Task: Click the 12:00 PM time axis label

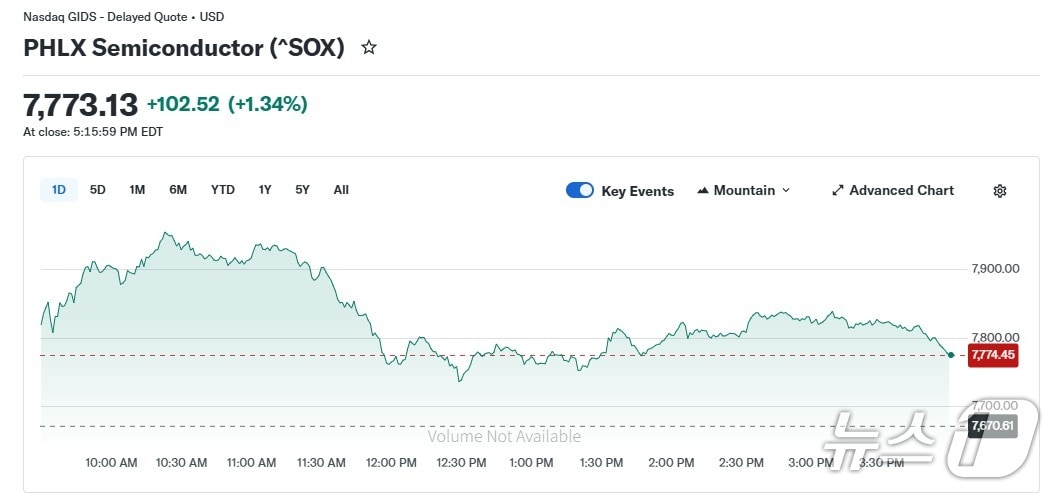Action: click(392, 463)
